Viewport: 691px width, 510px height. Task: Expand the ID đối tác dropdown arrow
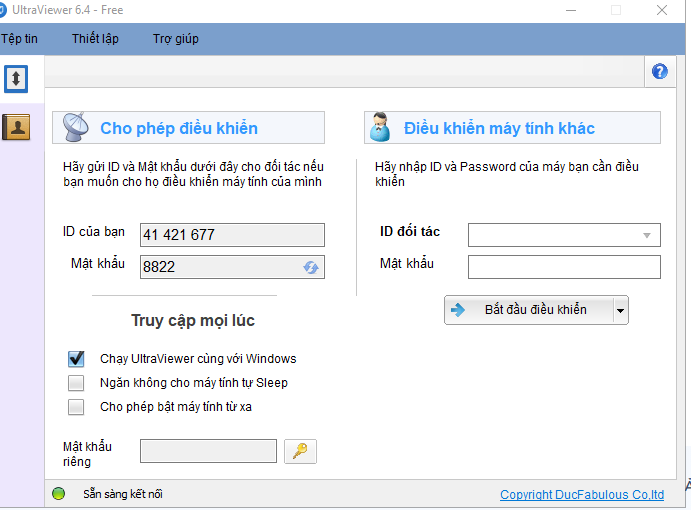pos(646,235)
